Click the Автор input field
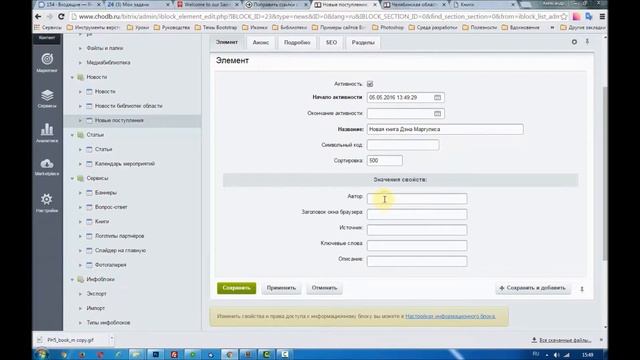Viewport: 640px width, 360px height. 417,199
